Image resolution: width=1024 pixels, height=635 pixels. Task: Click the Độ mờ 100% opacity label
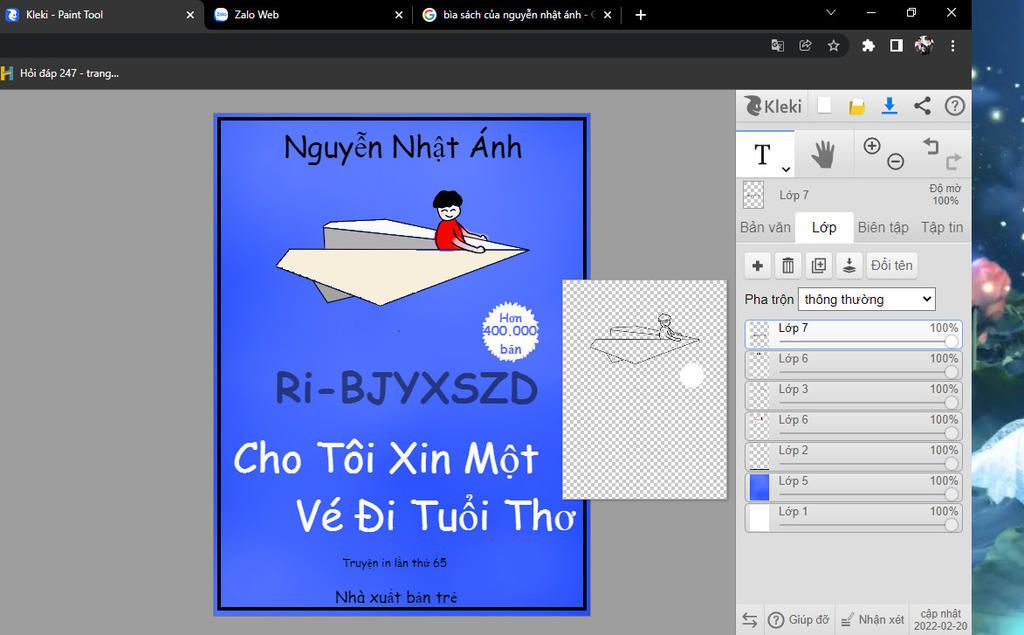click(x=946, y=195)
